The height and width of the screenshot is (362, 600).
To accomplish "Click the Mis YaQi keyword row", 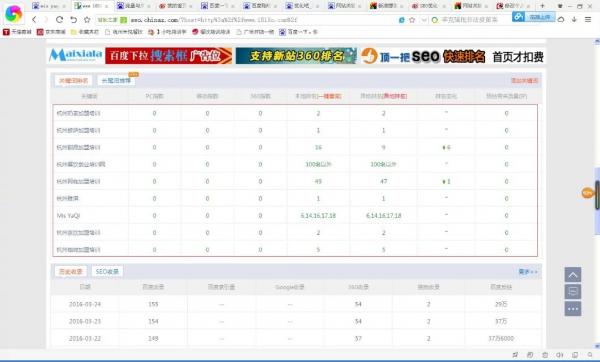I will 295,215.
